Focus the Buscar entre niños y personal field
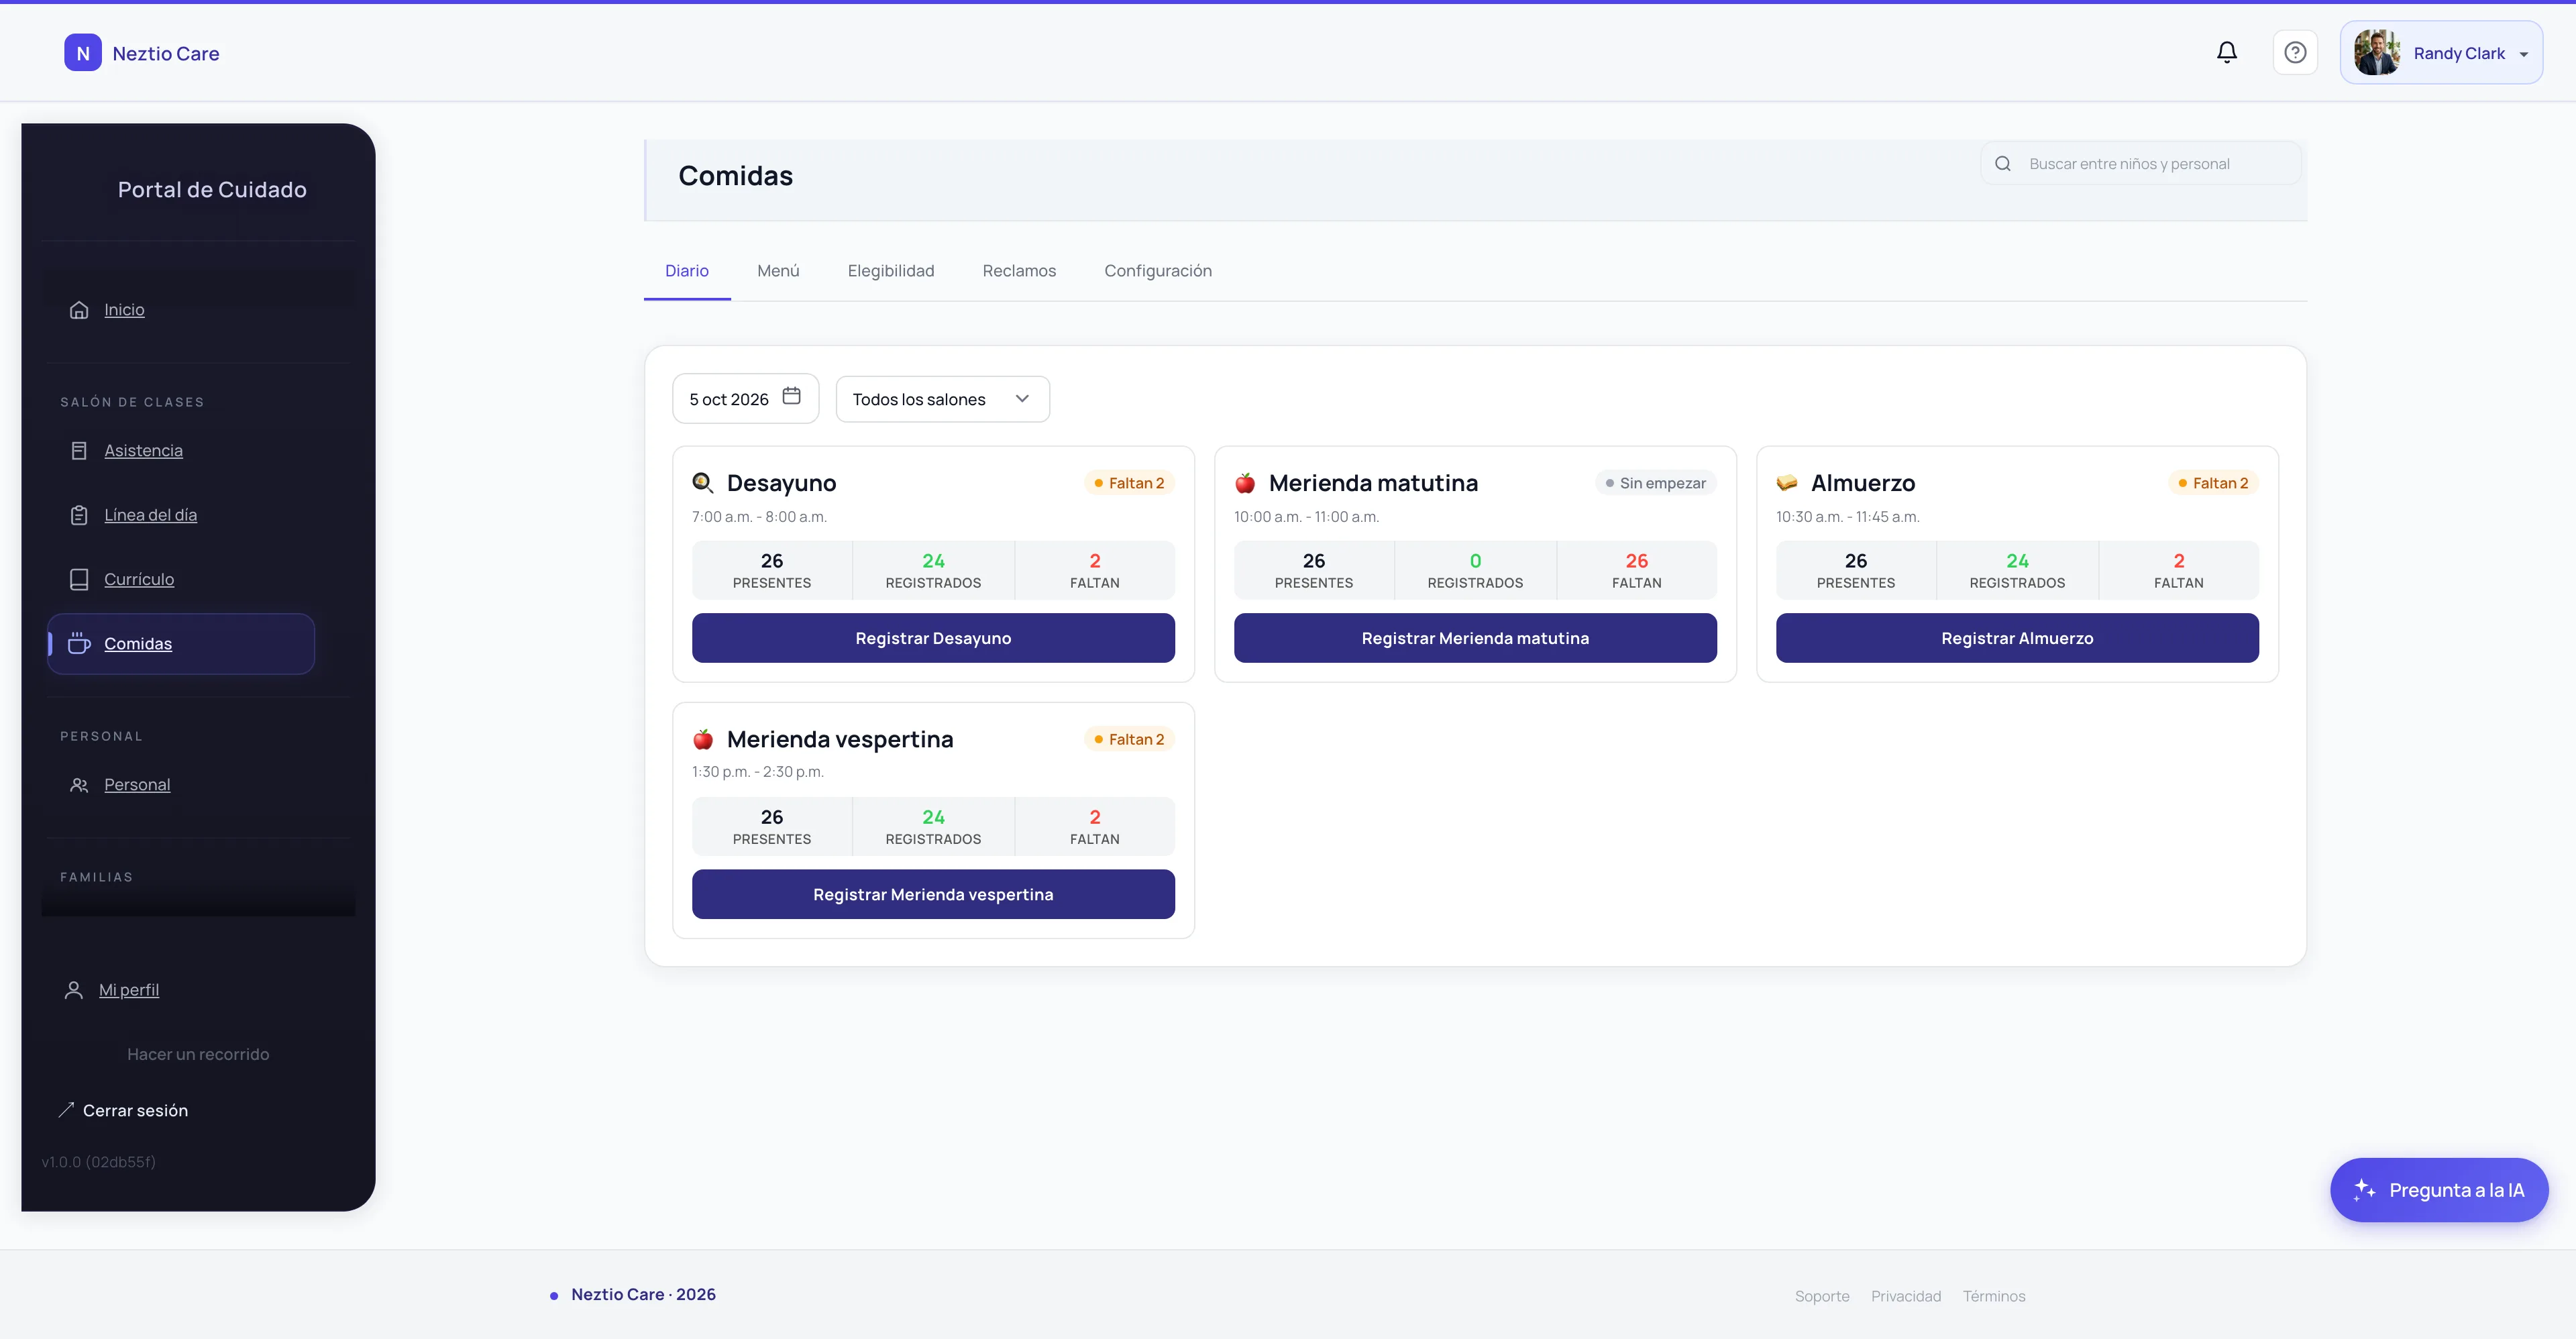Viewport: 2576px width, 1339px height. [2140, 164]
